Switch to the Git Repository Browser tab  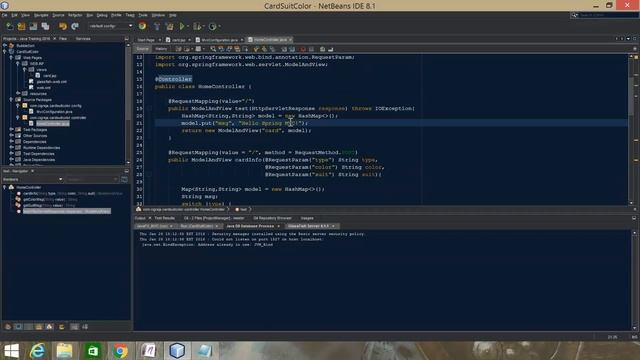pyautogui.click(x=273, y=218)
